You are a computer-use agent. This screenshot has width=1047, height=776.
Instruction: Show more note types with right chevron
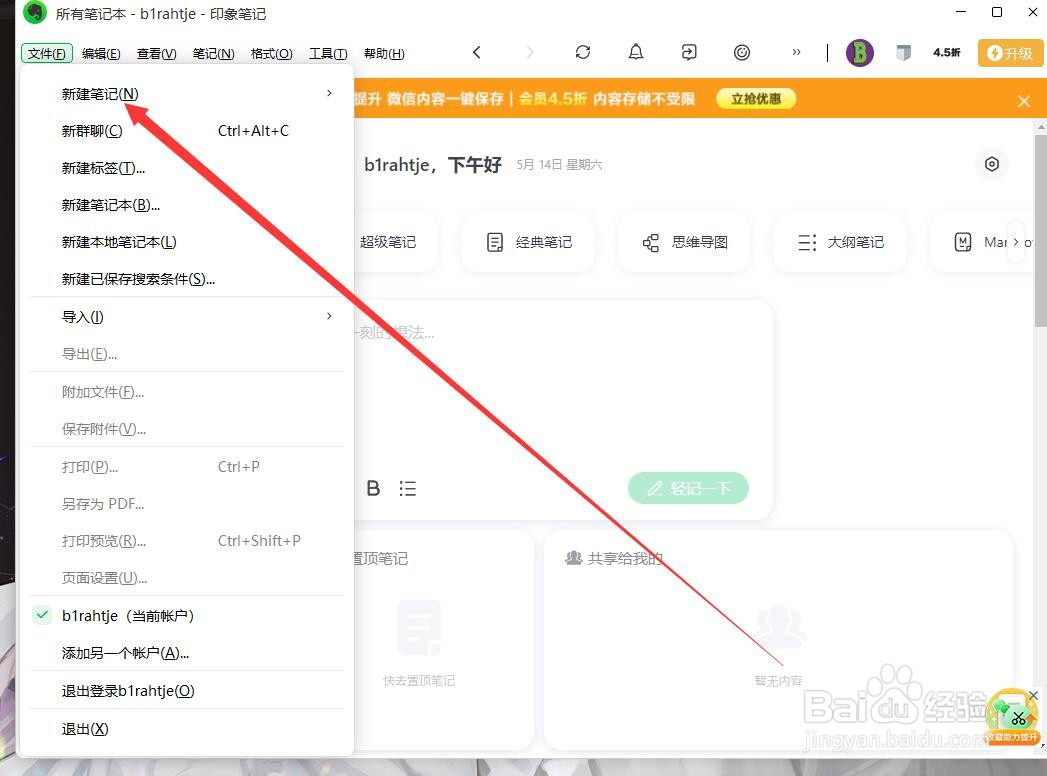1016,242
